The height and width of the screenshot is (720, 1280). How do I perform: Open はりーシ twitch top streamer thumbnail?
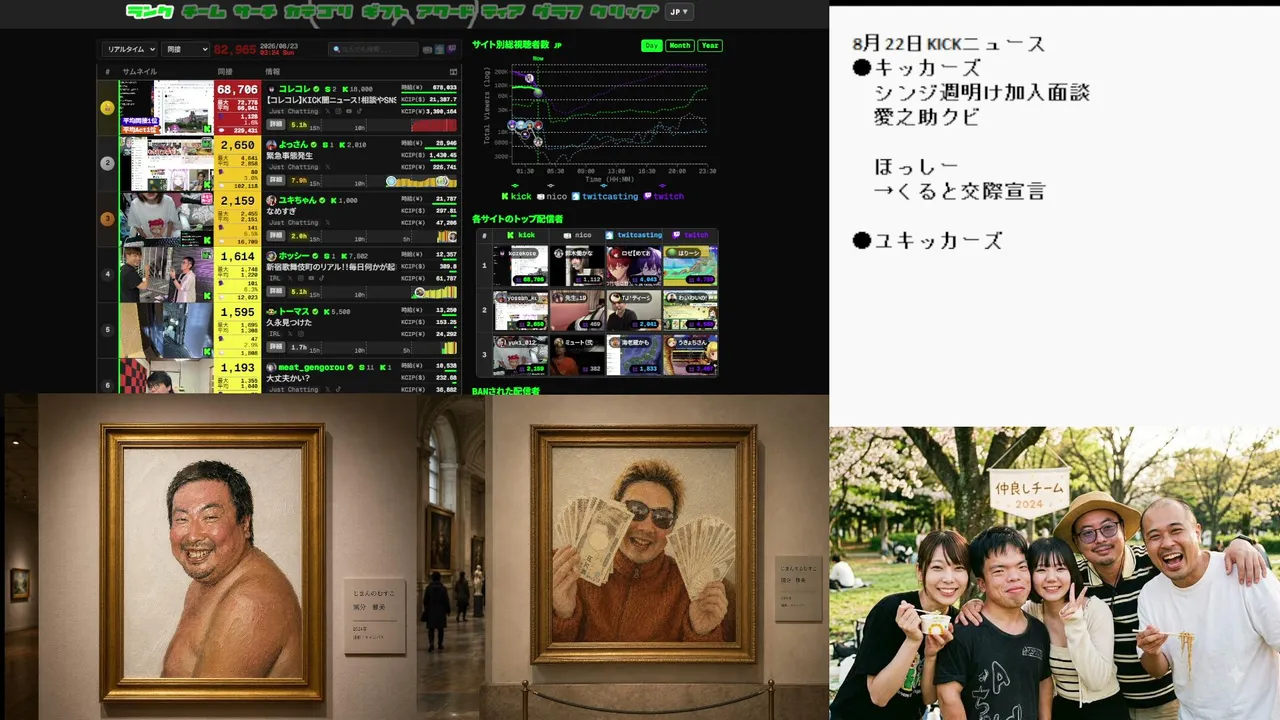(x=690, y=266)
